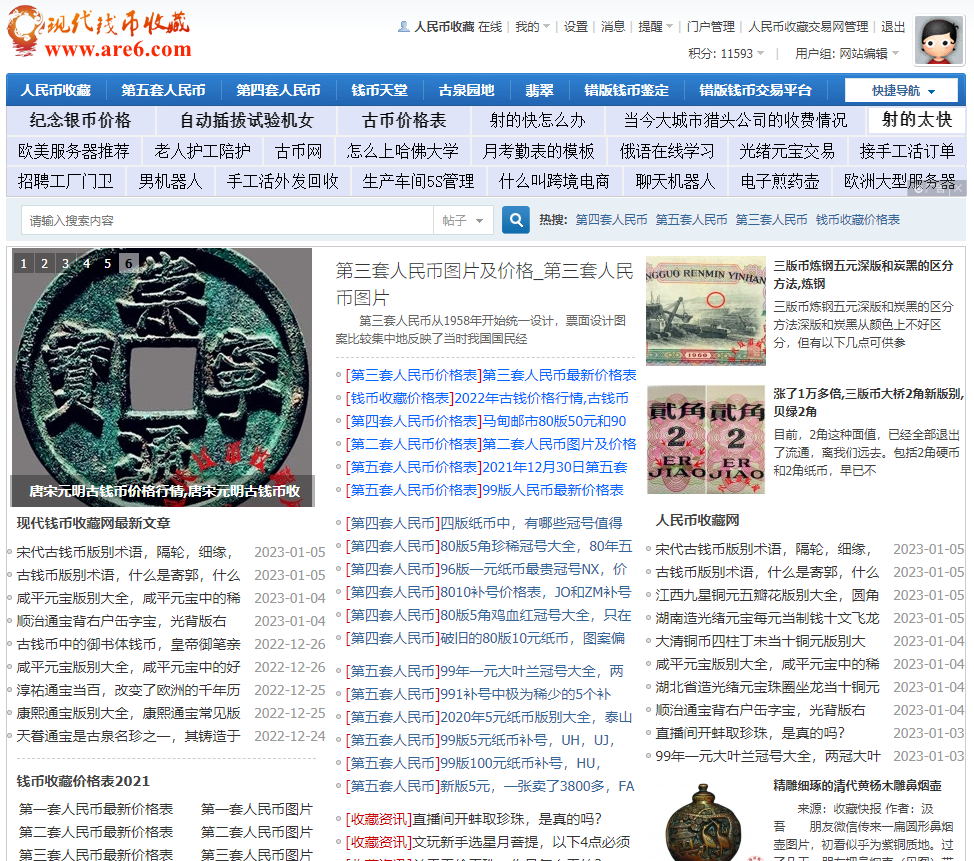
Task: Click the user profile icon beside 人民币收藏
Action: [404, 27]
